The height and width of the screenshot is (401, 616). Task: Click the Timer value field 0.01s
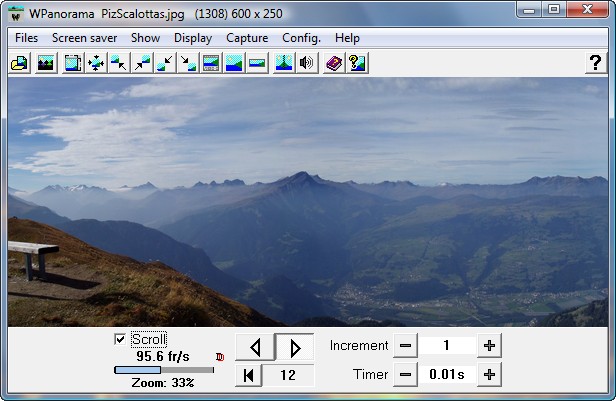447,374
